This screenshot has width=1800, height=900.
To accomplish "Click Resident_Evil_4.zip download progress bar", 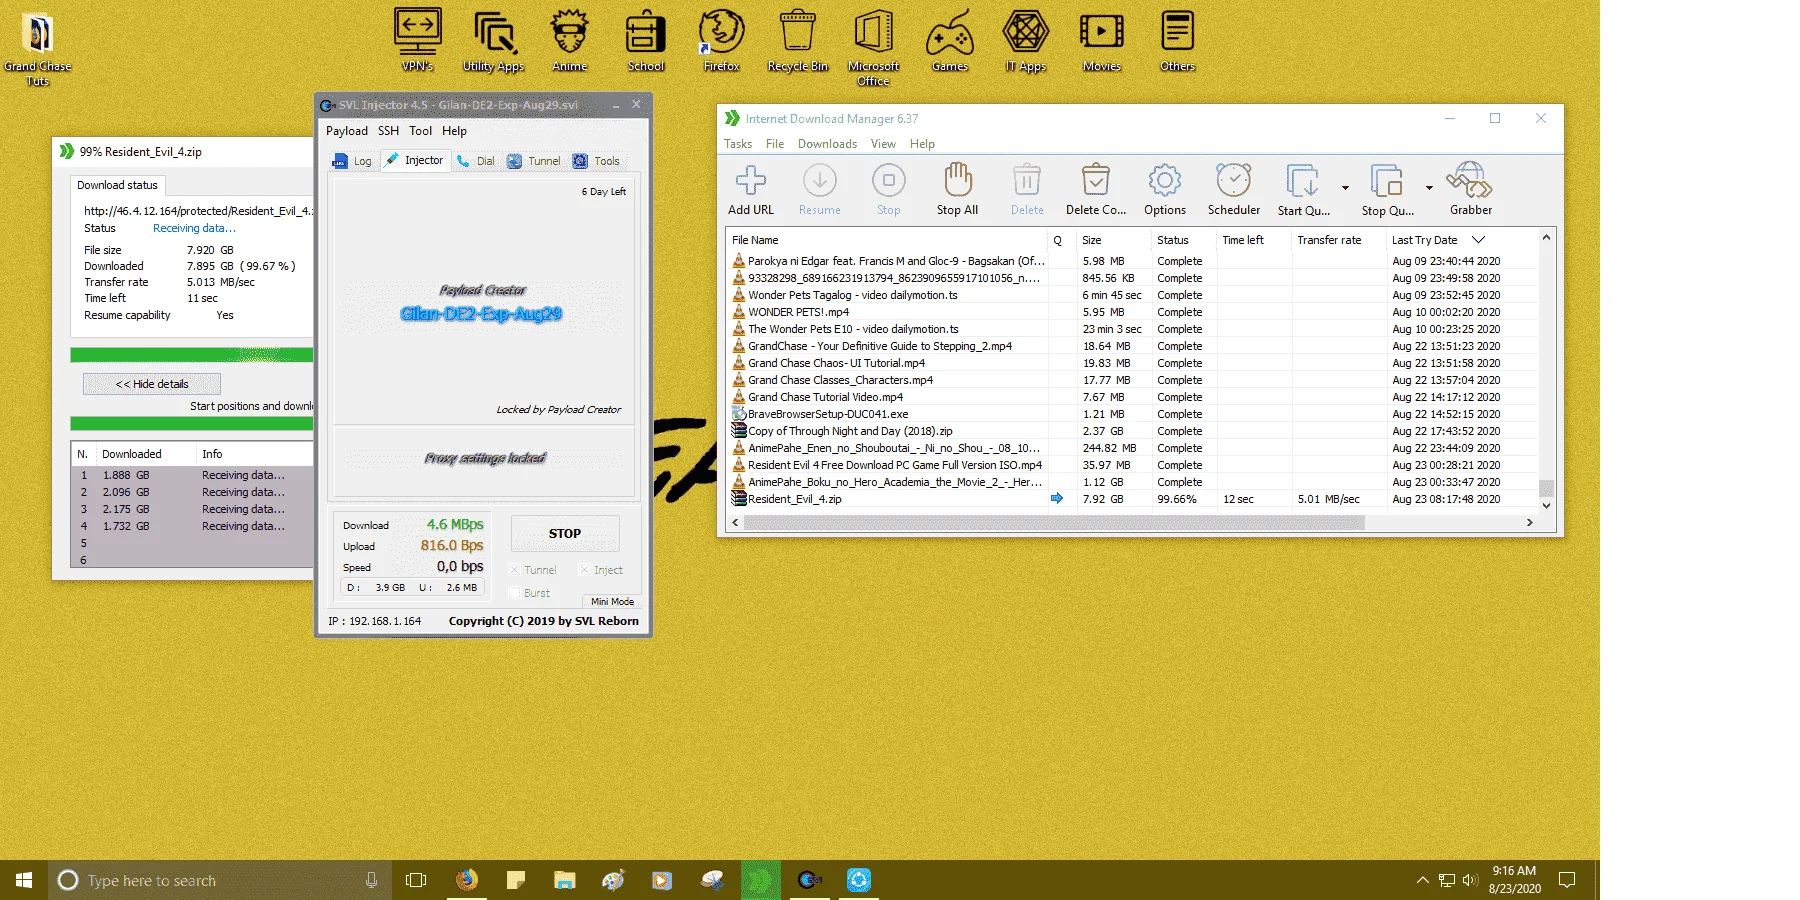I will [x=191, y=355].
